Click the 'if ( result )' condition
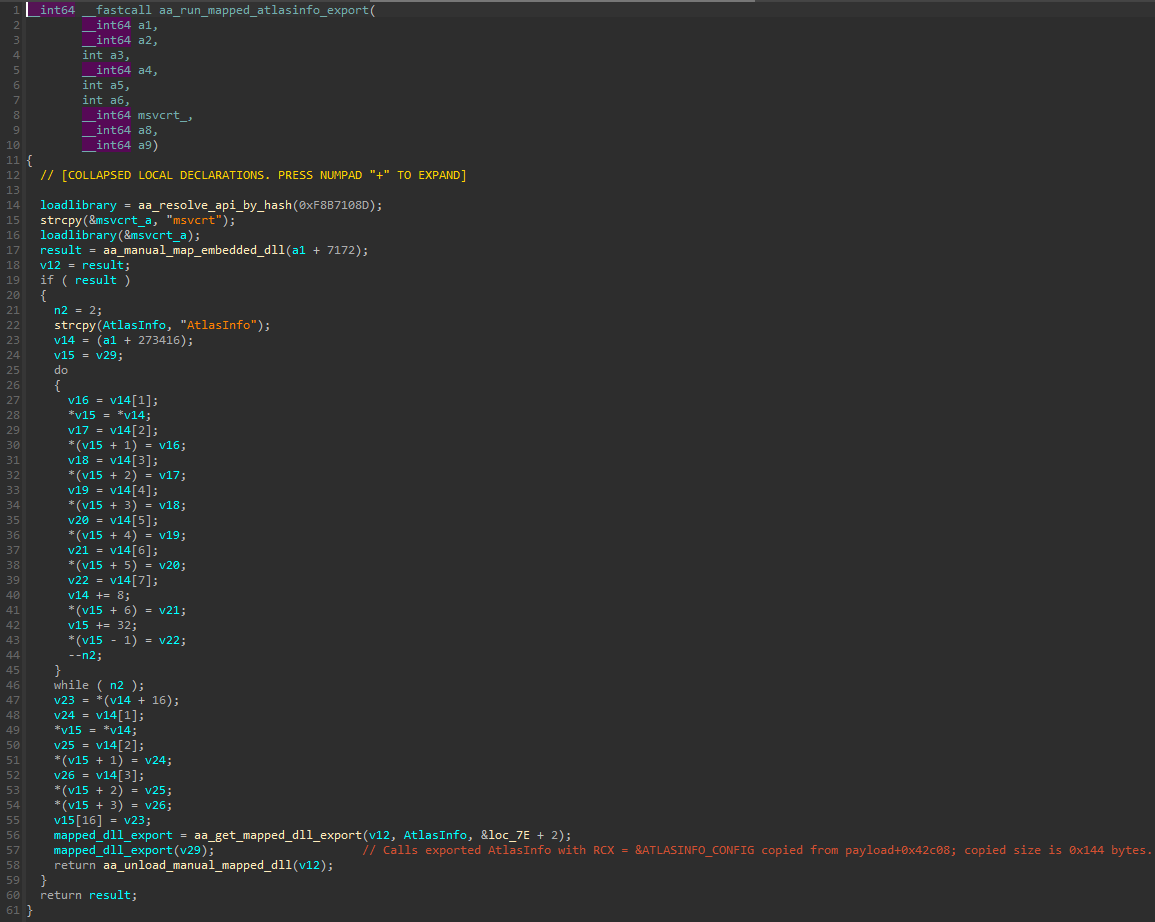The image size is (1155, 922). pyautogui.click(x=85, y=281)
